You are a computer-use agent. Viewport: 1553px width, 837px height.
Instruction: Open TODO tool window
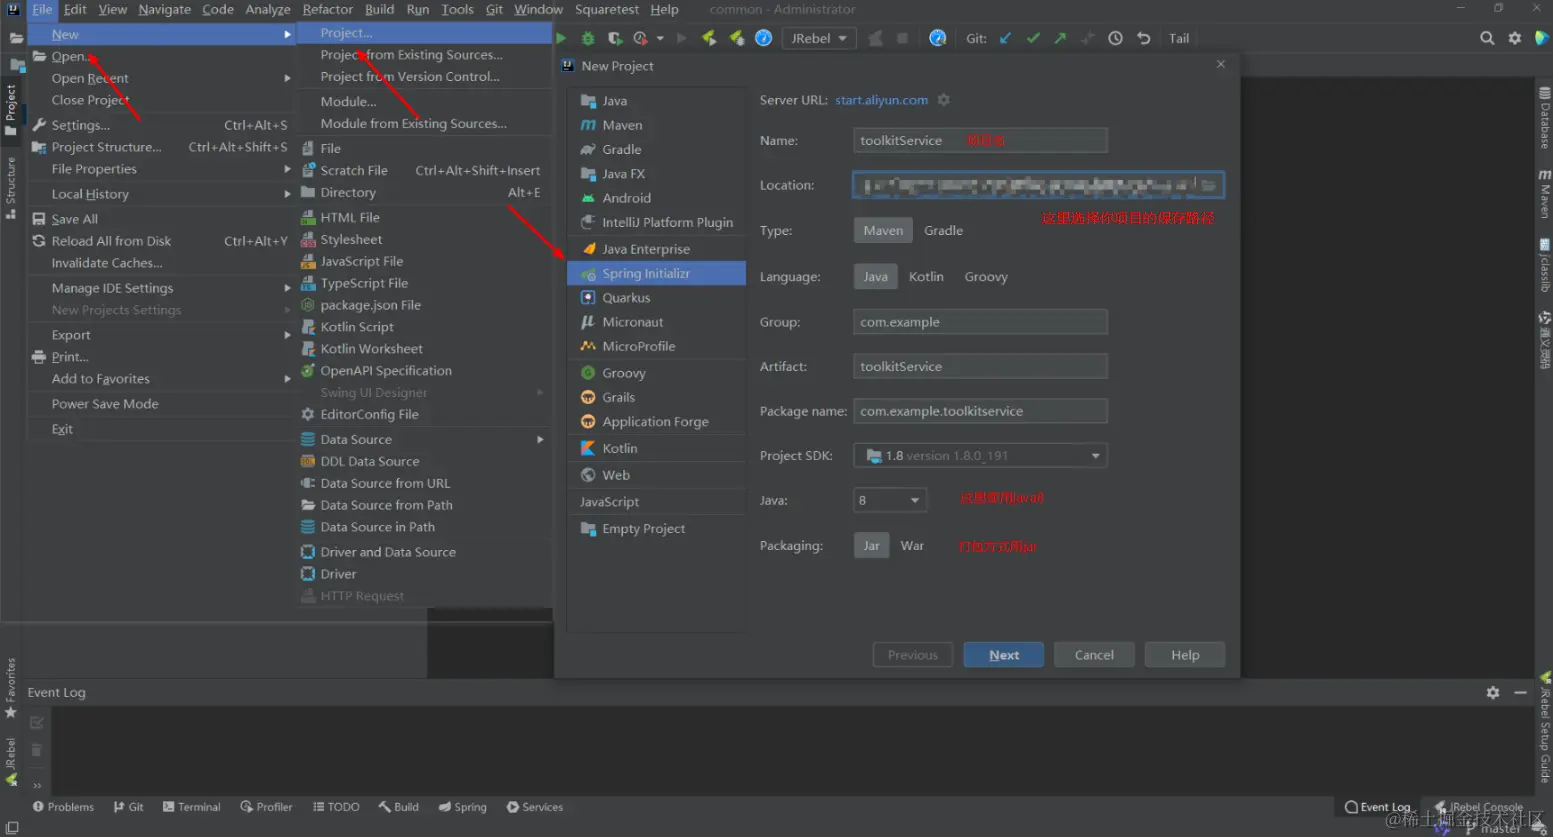336,807
